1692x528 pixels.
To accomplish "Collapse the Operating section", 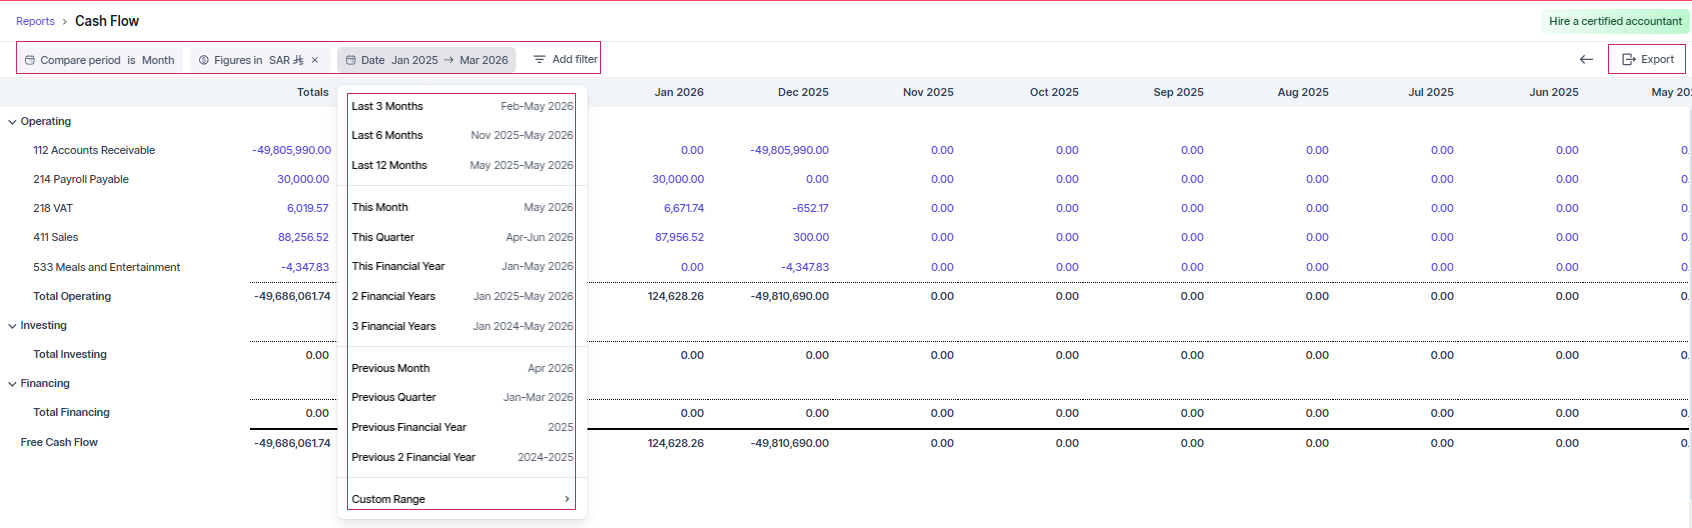I will 12,122.
